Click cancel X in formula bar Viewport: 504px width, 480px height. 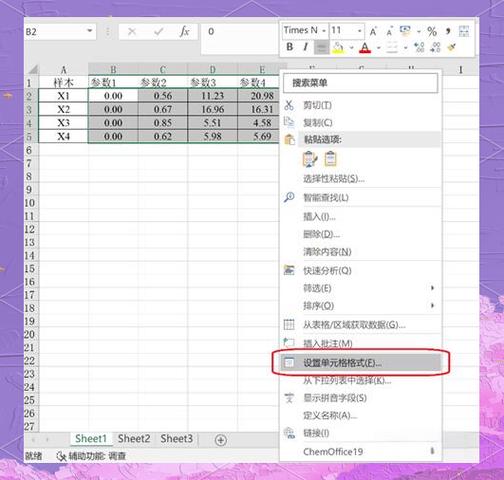coord(132,32)
